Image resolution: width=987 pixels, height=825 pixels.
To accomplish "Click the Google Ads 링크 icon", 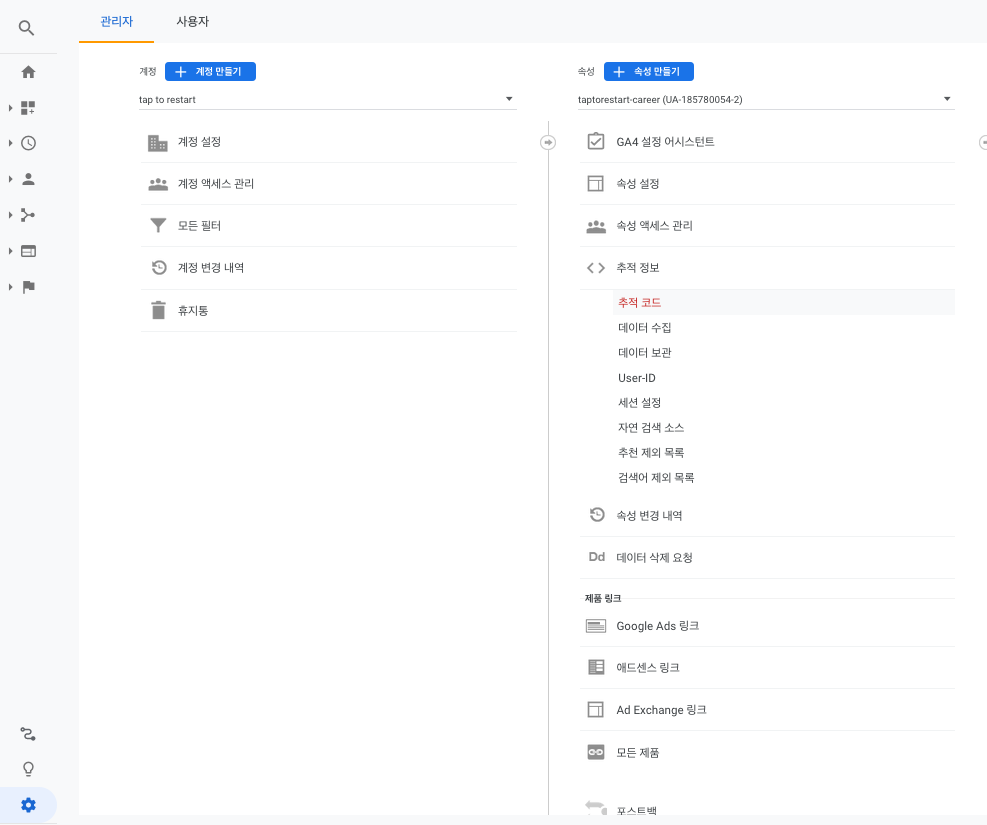I will point(595,626).
